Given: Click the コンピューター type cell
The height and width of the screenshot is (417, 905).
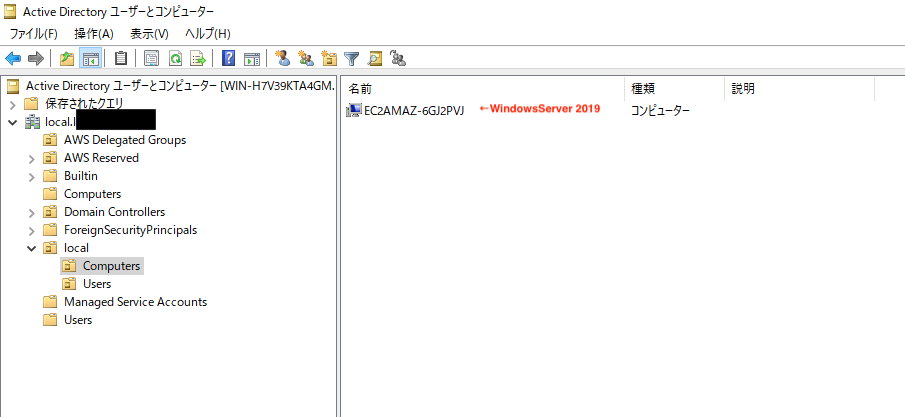Looking at the screenshot, I should tap(659, 110).
